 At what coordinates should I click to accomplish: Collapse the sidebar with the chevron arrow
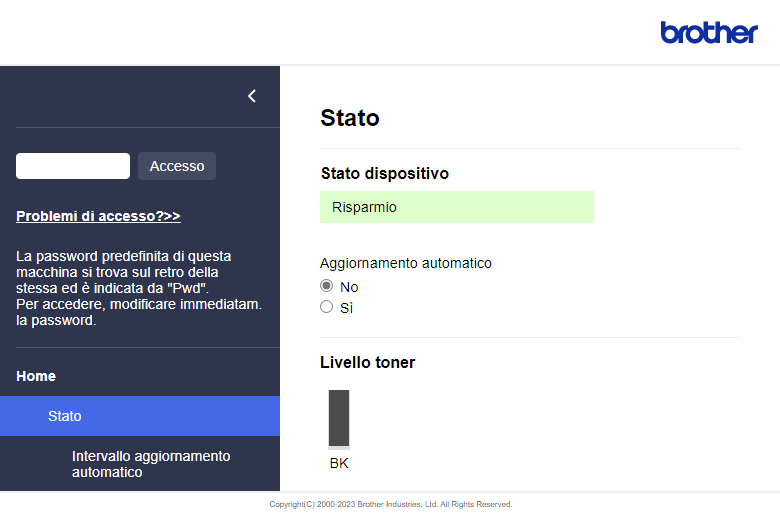pos(252,96)
